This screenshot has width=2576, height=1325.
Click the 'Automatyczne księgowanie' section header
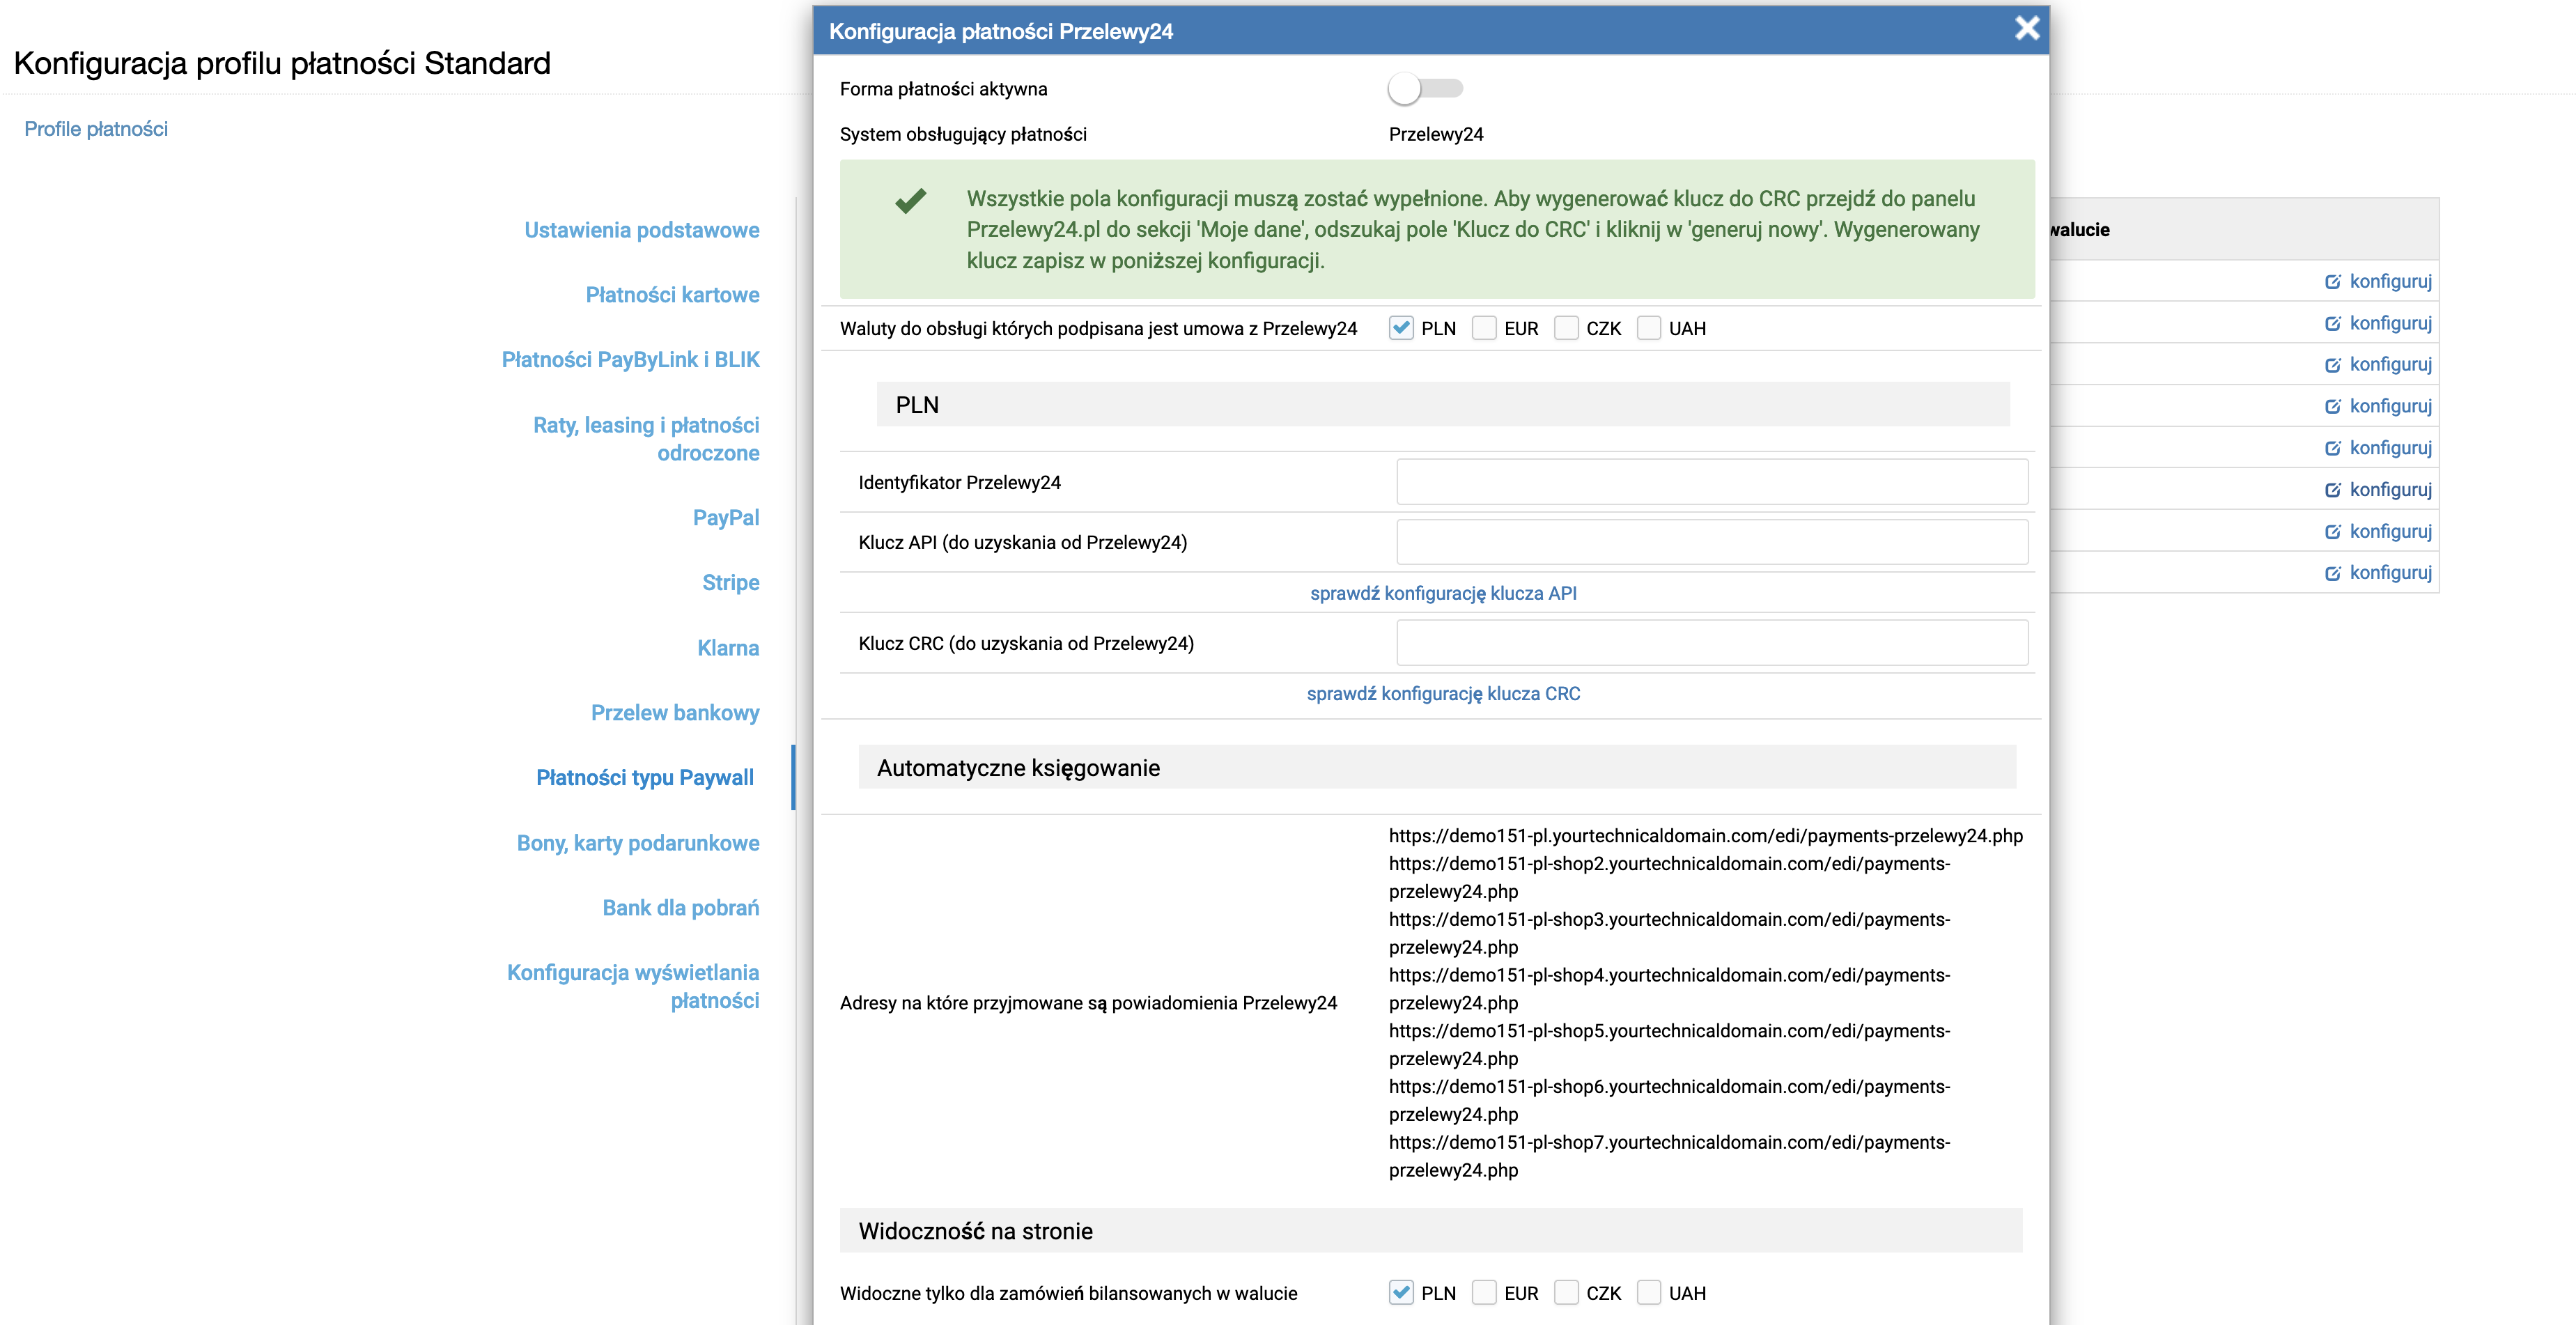click(x=1436, y=767)
